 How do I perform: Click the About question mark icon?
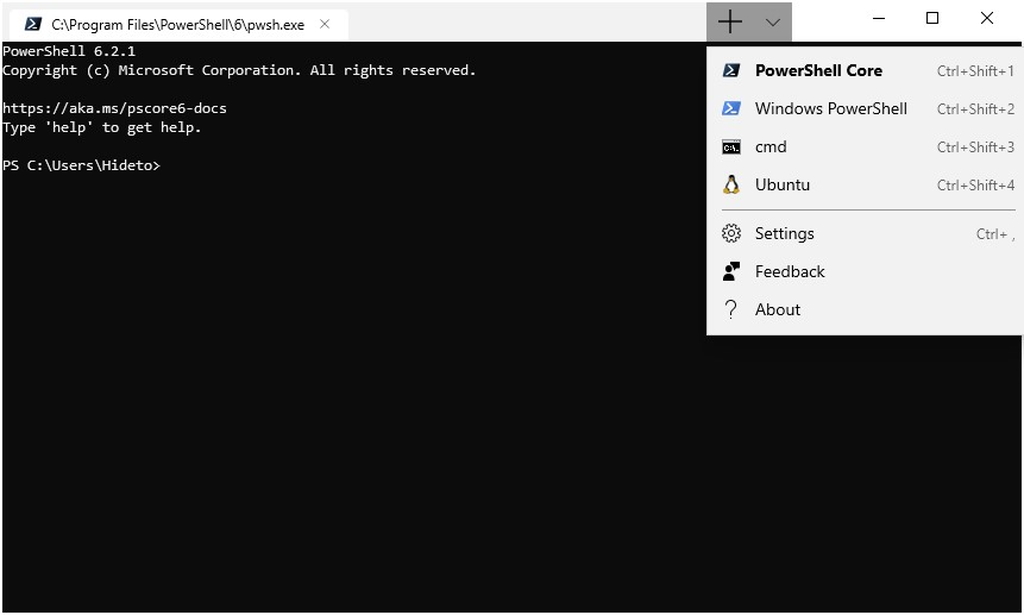(x=731, y=309)
